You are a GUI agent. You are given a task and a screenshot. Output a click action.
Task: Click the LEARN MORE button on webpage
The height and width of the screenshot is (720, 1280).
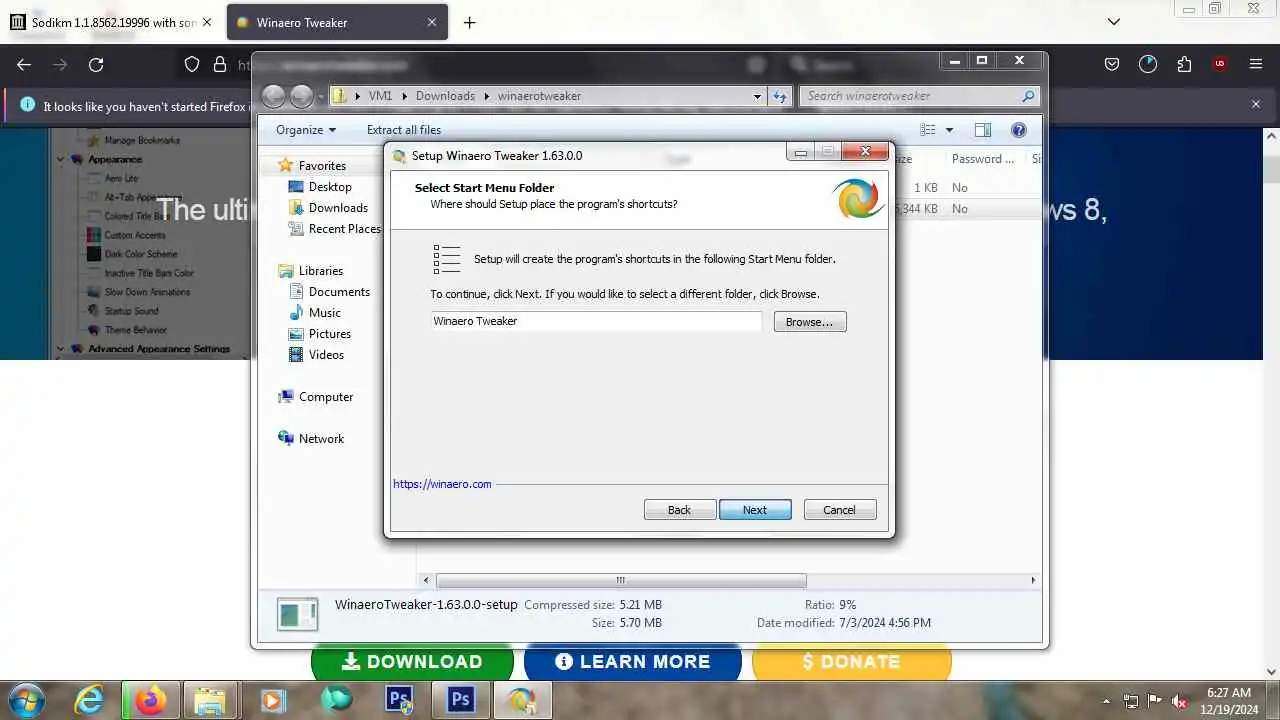[633, 662]
